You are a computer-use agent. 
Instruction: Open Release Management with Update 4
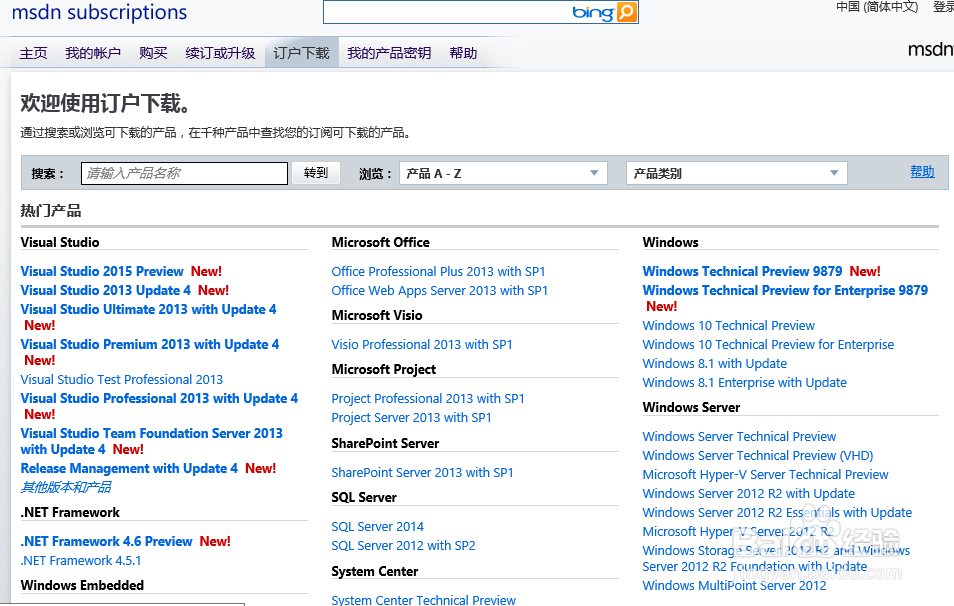point(129,468)
